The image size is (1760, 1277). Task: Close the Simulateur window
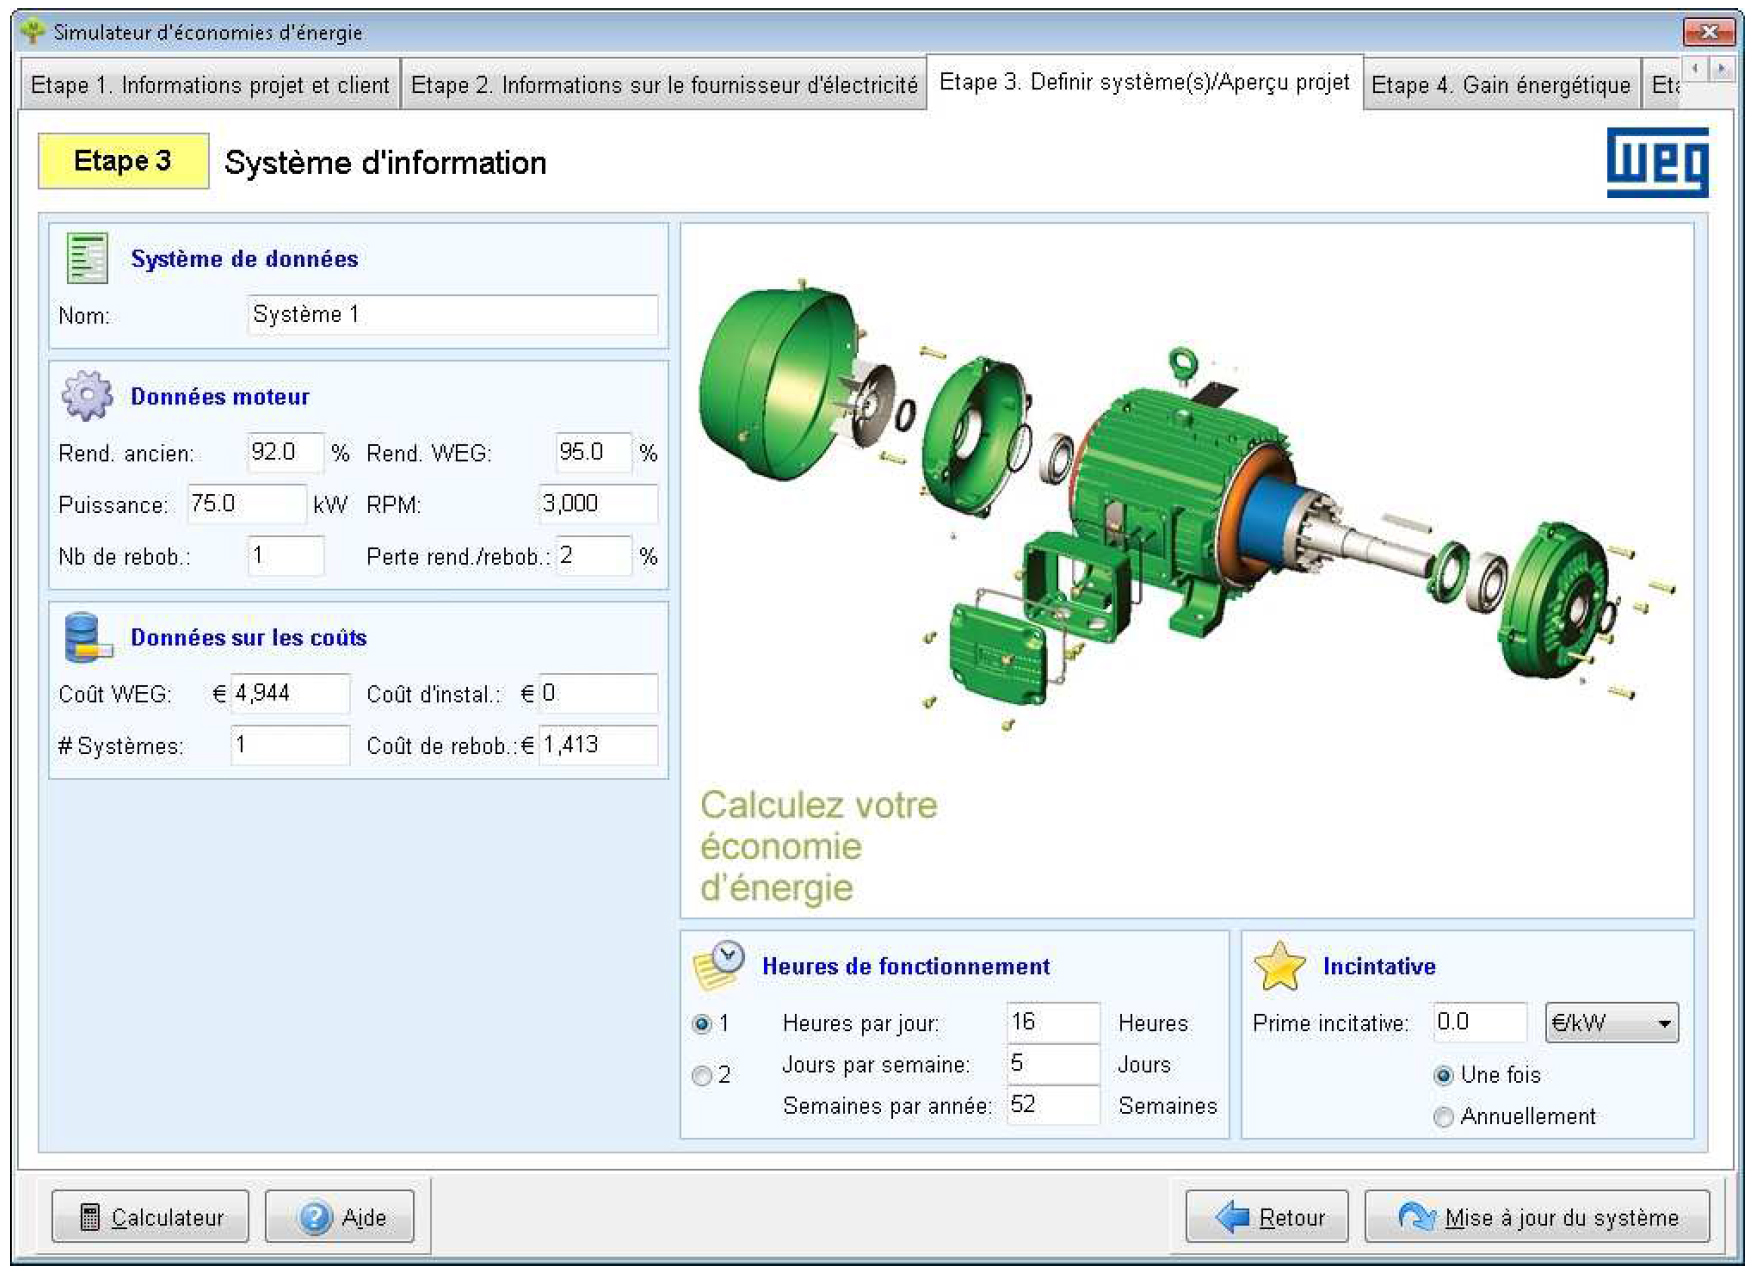(x=1709, y=32)
